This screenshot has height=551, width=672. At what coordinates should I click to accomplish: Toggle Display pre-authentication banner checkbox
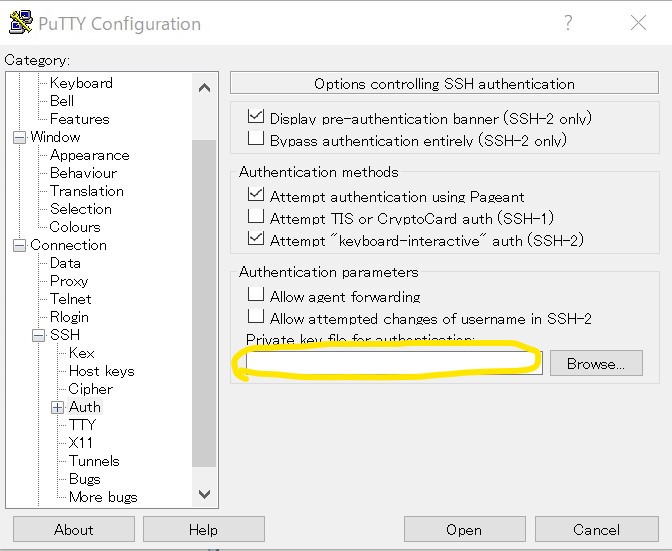click(x=255, y=116)
